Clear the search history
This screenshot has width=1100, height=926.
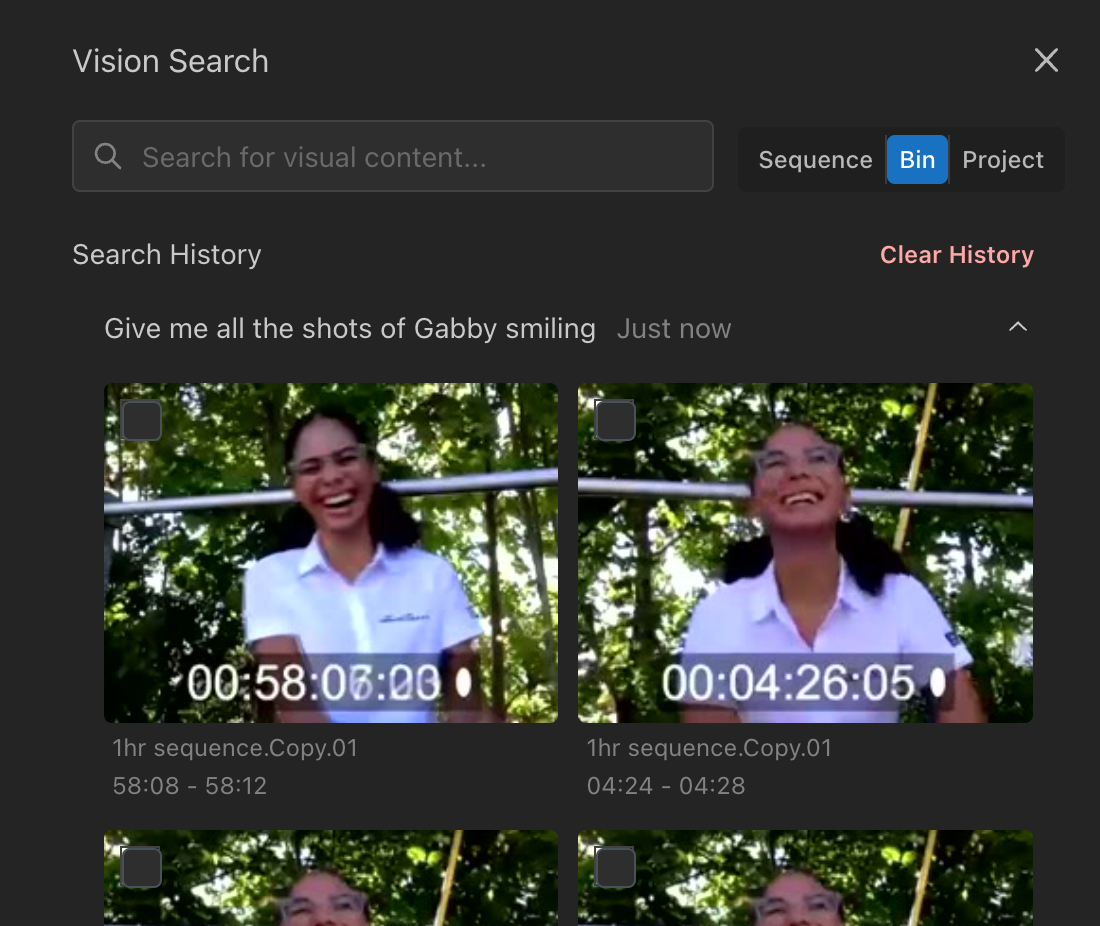point(957,255)
